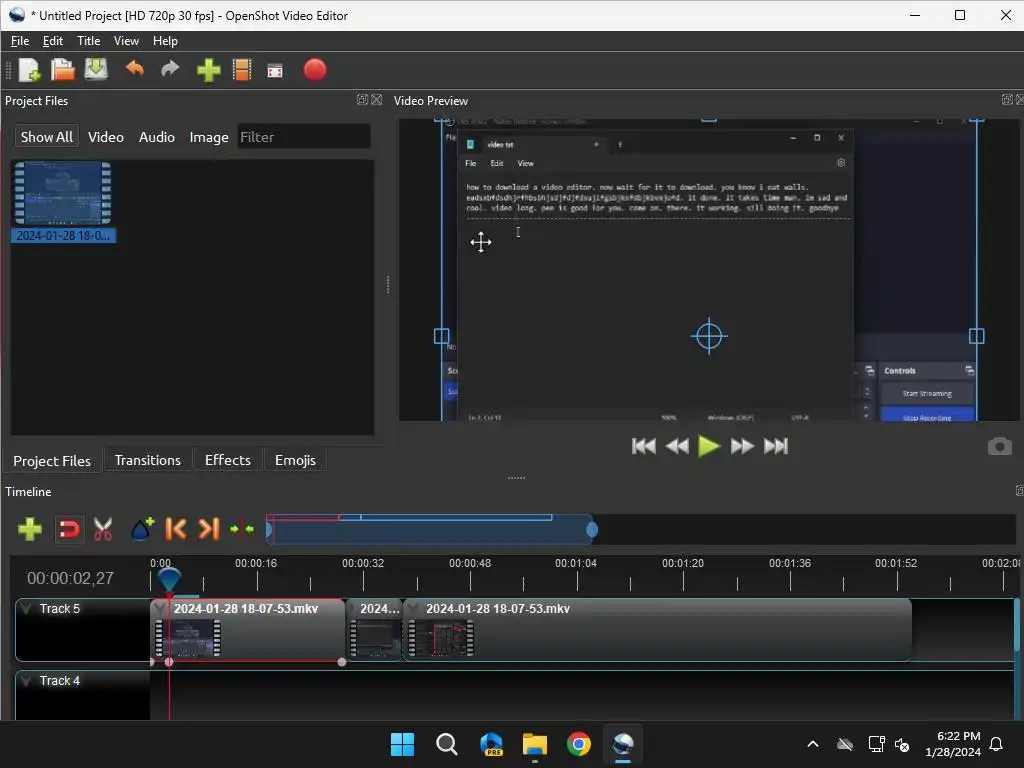The height and width of the screenshot is (768, 1024).
Task: Click the blue playhead marker on ruler
Action: [169, 579]
